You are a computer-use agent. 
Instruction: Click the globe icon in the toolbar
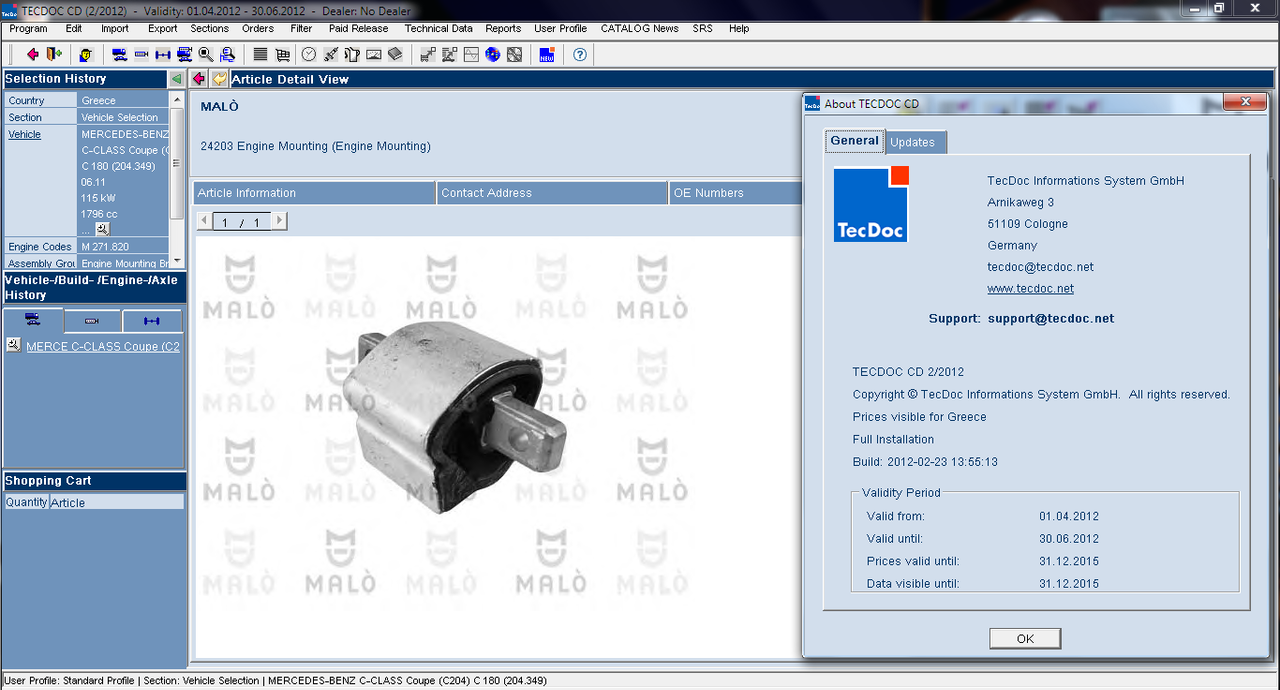pyautogui.click(x=493, y=54)
